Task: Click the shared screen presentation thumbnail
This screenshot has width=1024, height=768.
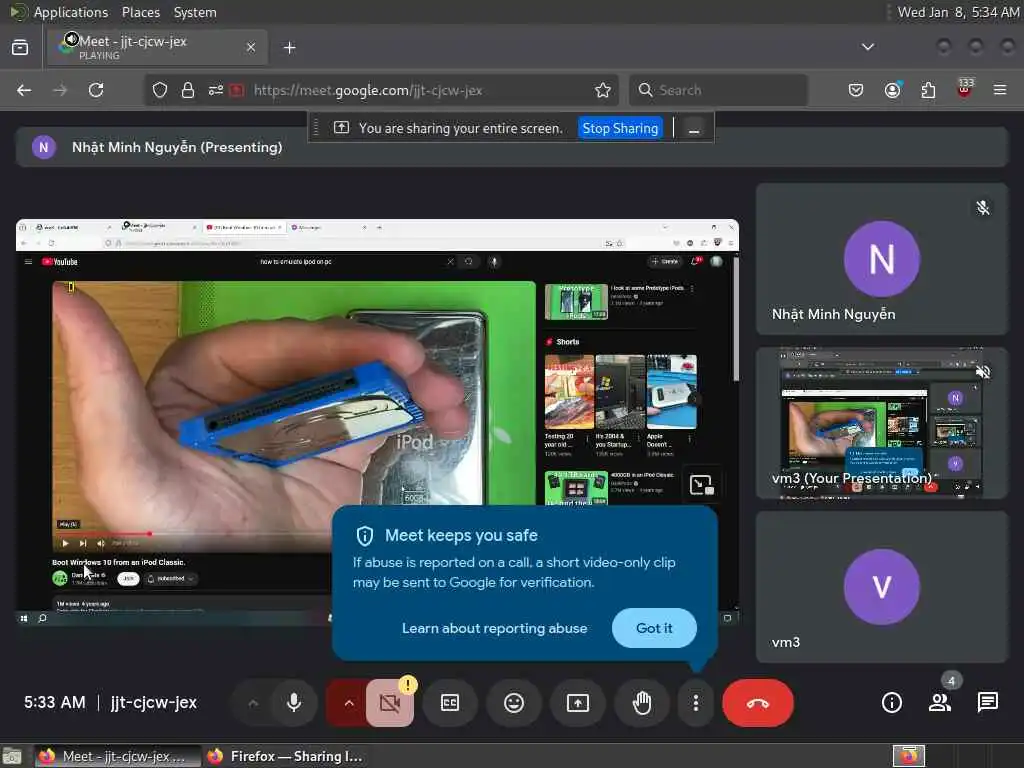Action: click(377, 422)
